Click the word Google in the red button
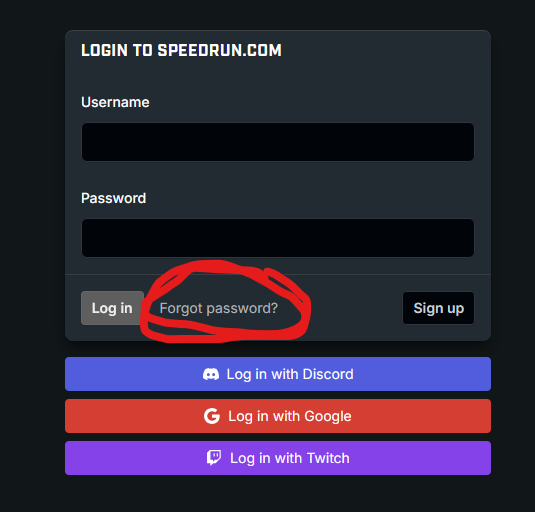The image size is (535, 512). click(x=328, y=416)
